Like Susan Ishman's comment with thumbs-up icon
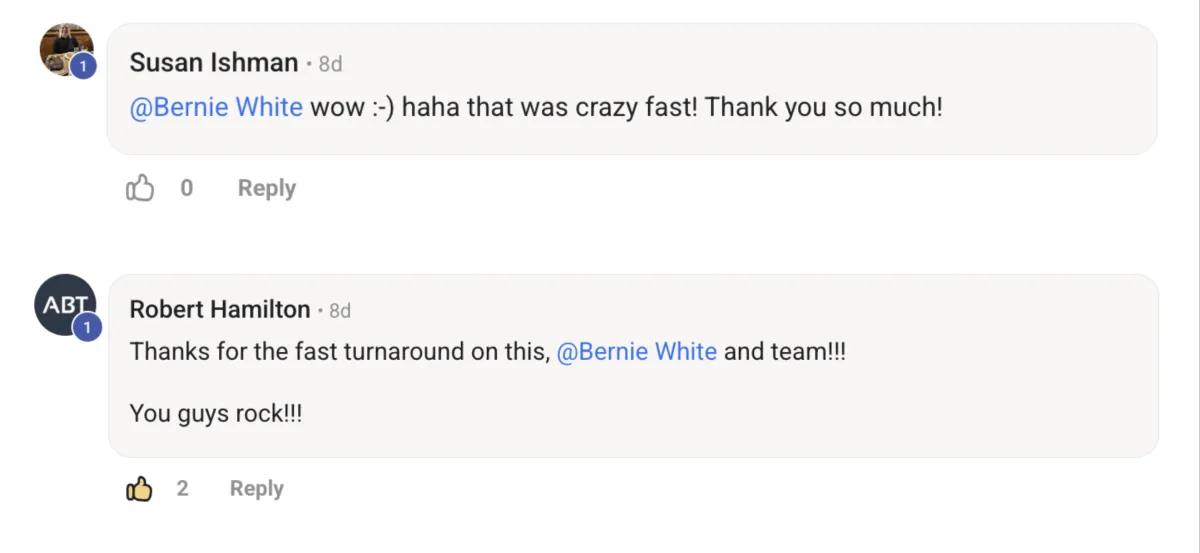Image resolution: width=1200 pixels, height=553 pixels. 140,188
